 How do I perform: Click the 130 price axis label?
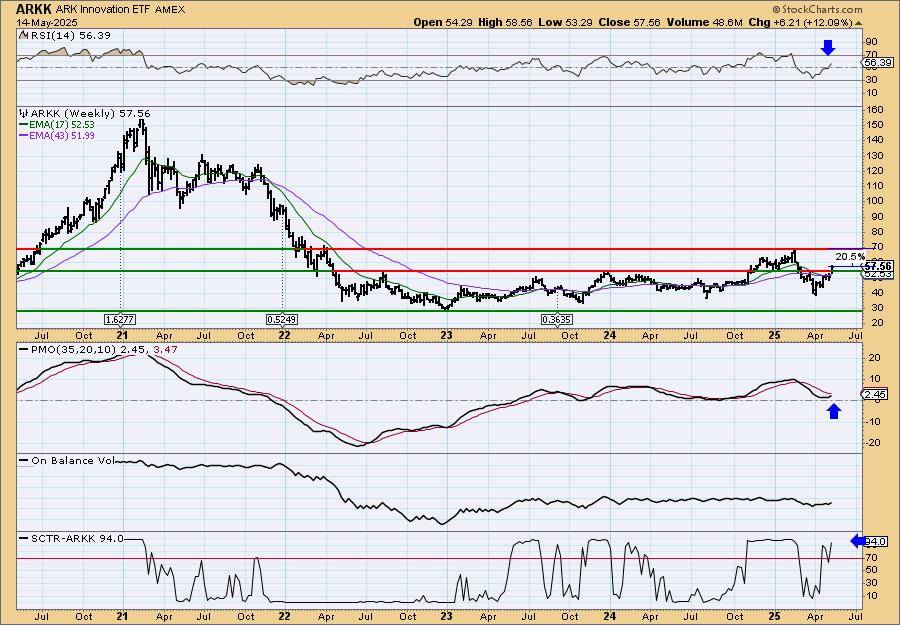(875, 155)
